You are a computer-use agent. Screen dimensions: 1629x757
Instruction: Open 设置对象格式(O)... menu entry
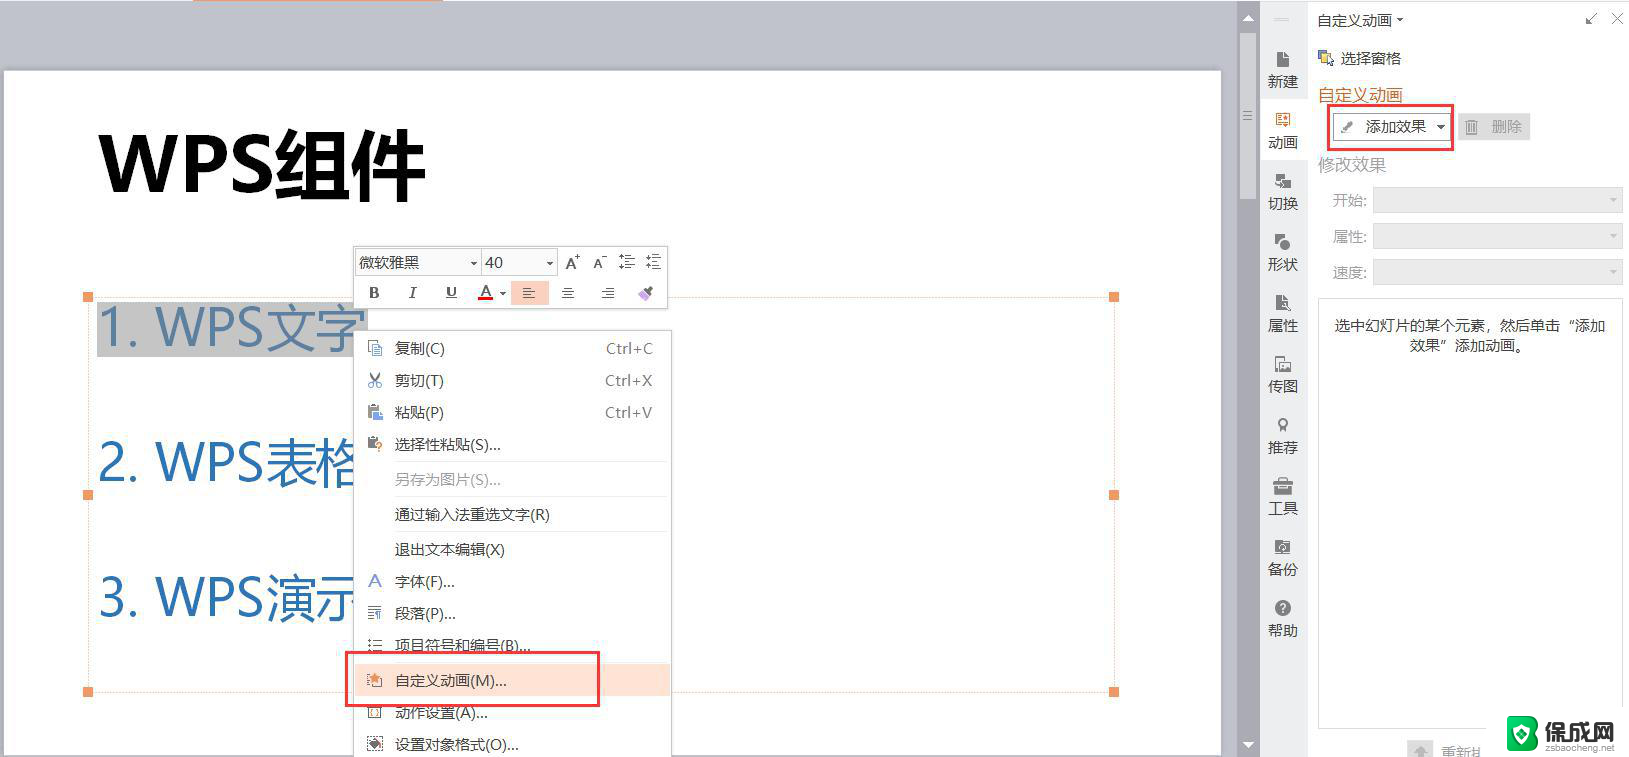[x=512, y=744]
